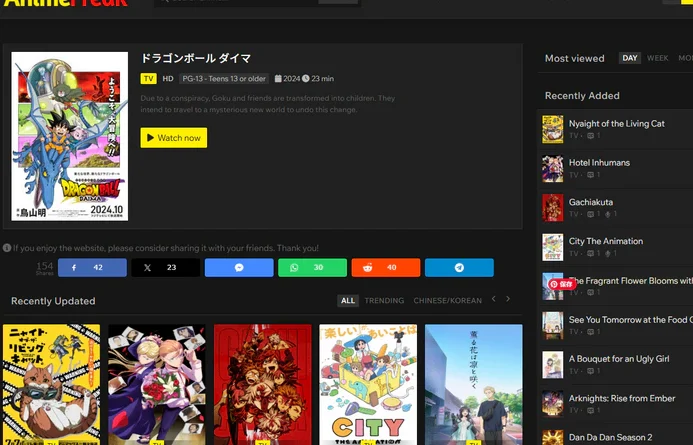Viewport: 693px width, 445px height.
Task: Select the DAY tab in Most viewed
Action: pyautogui.click(x=630, y=58)
